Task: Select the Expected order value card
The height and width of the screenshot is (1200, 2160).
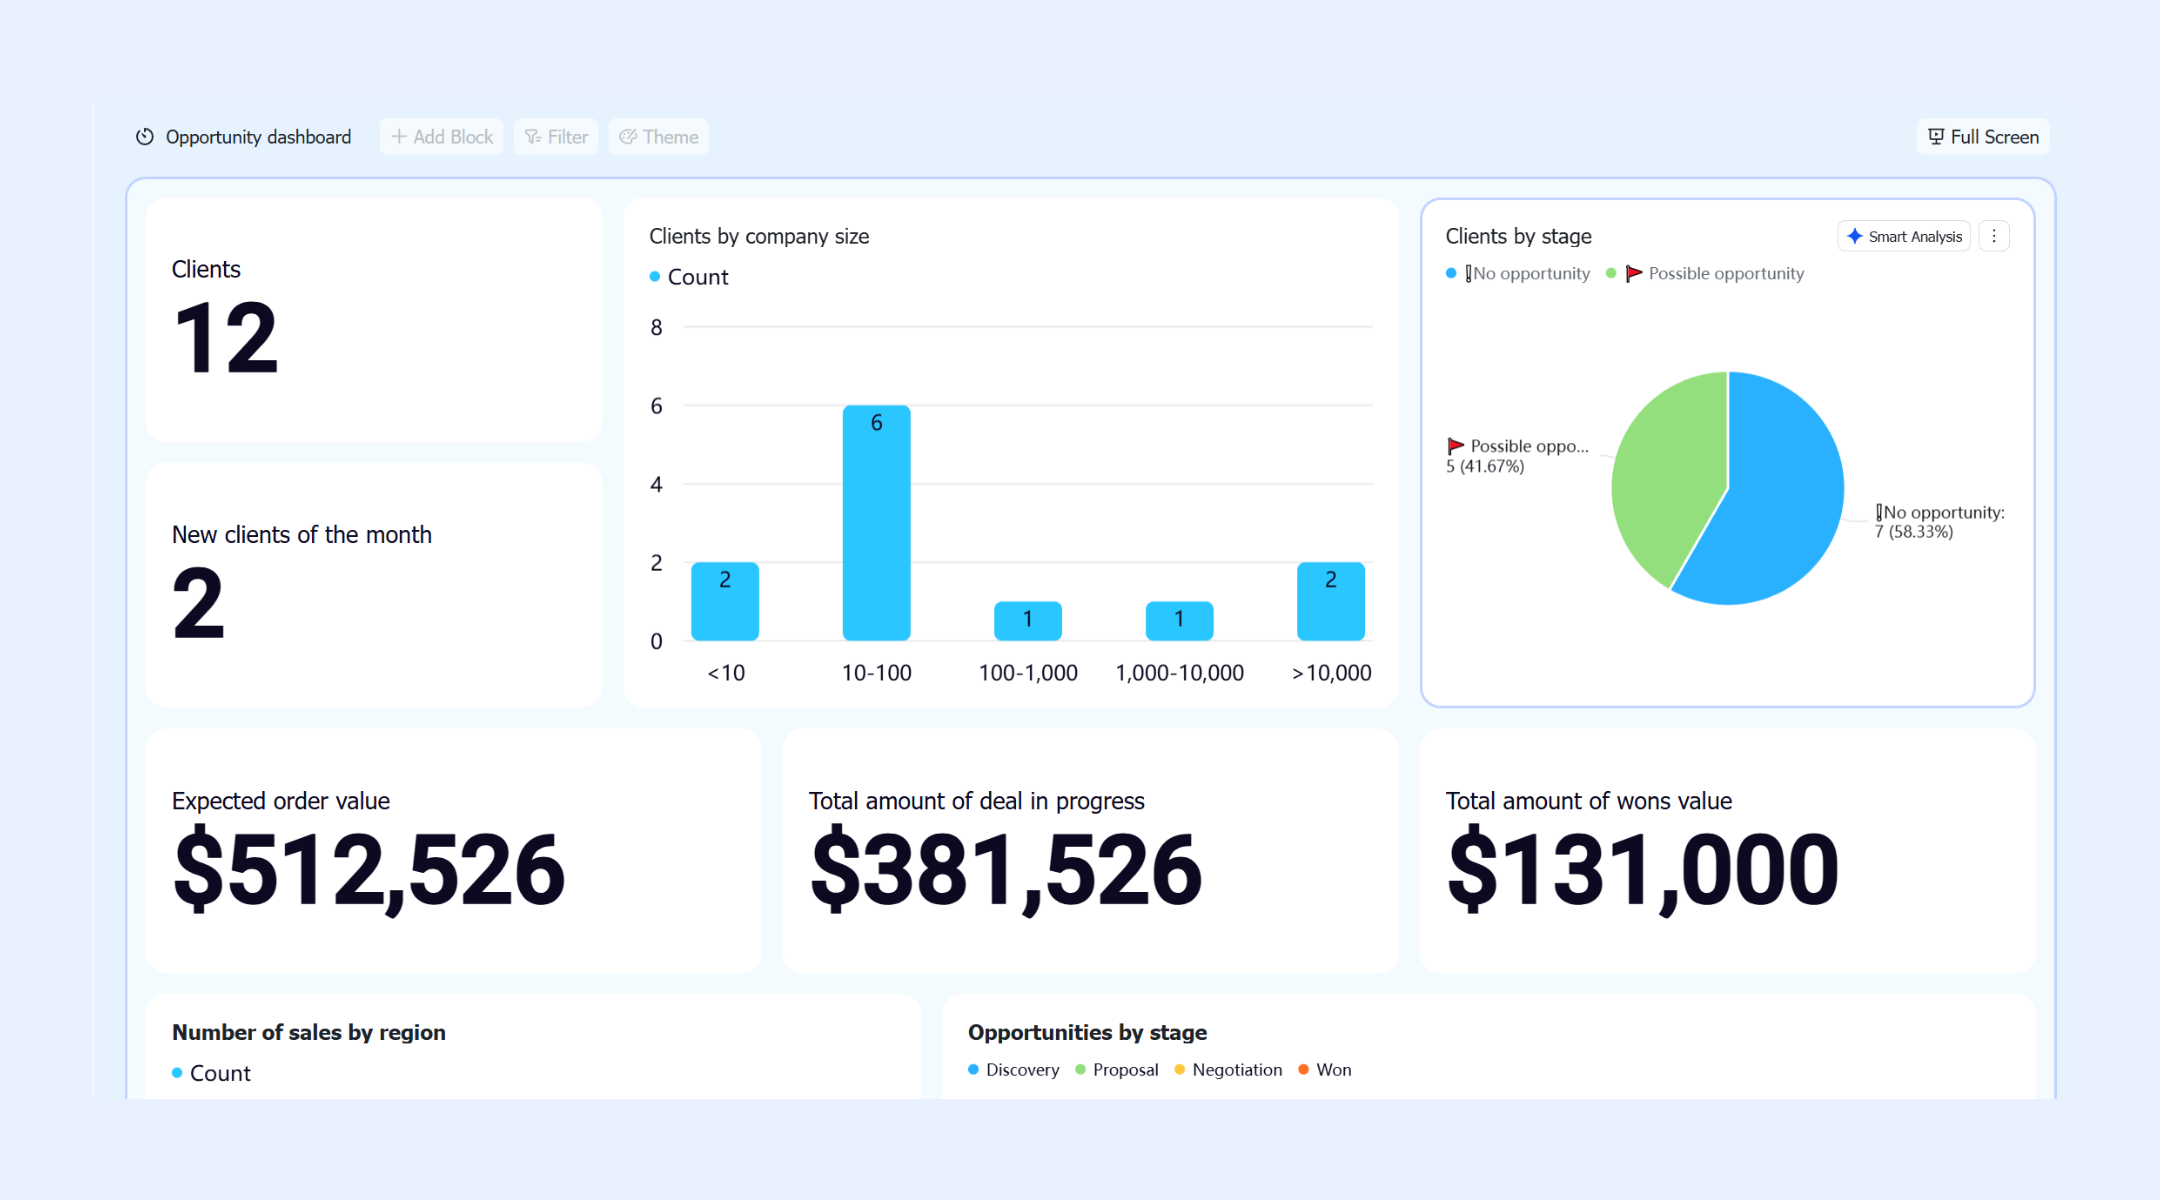Action: 453,851
